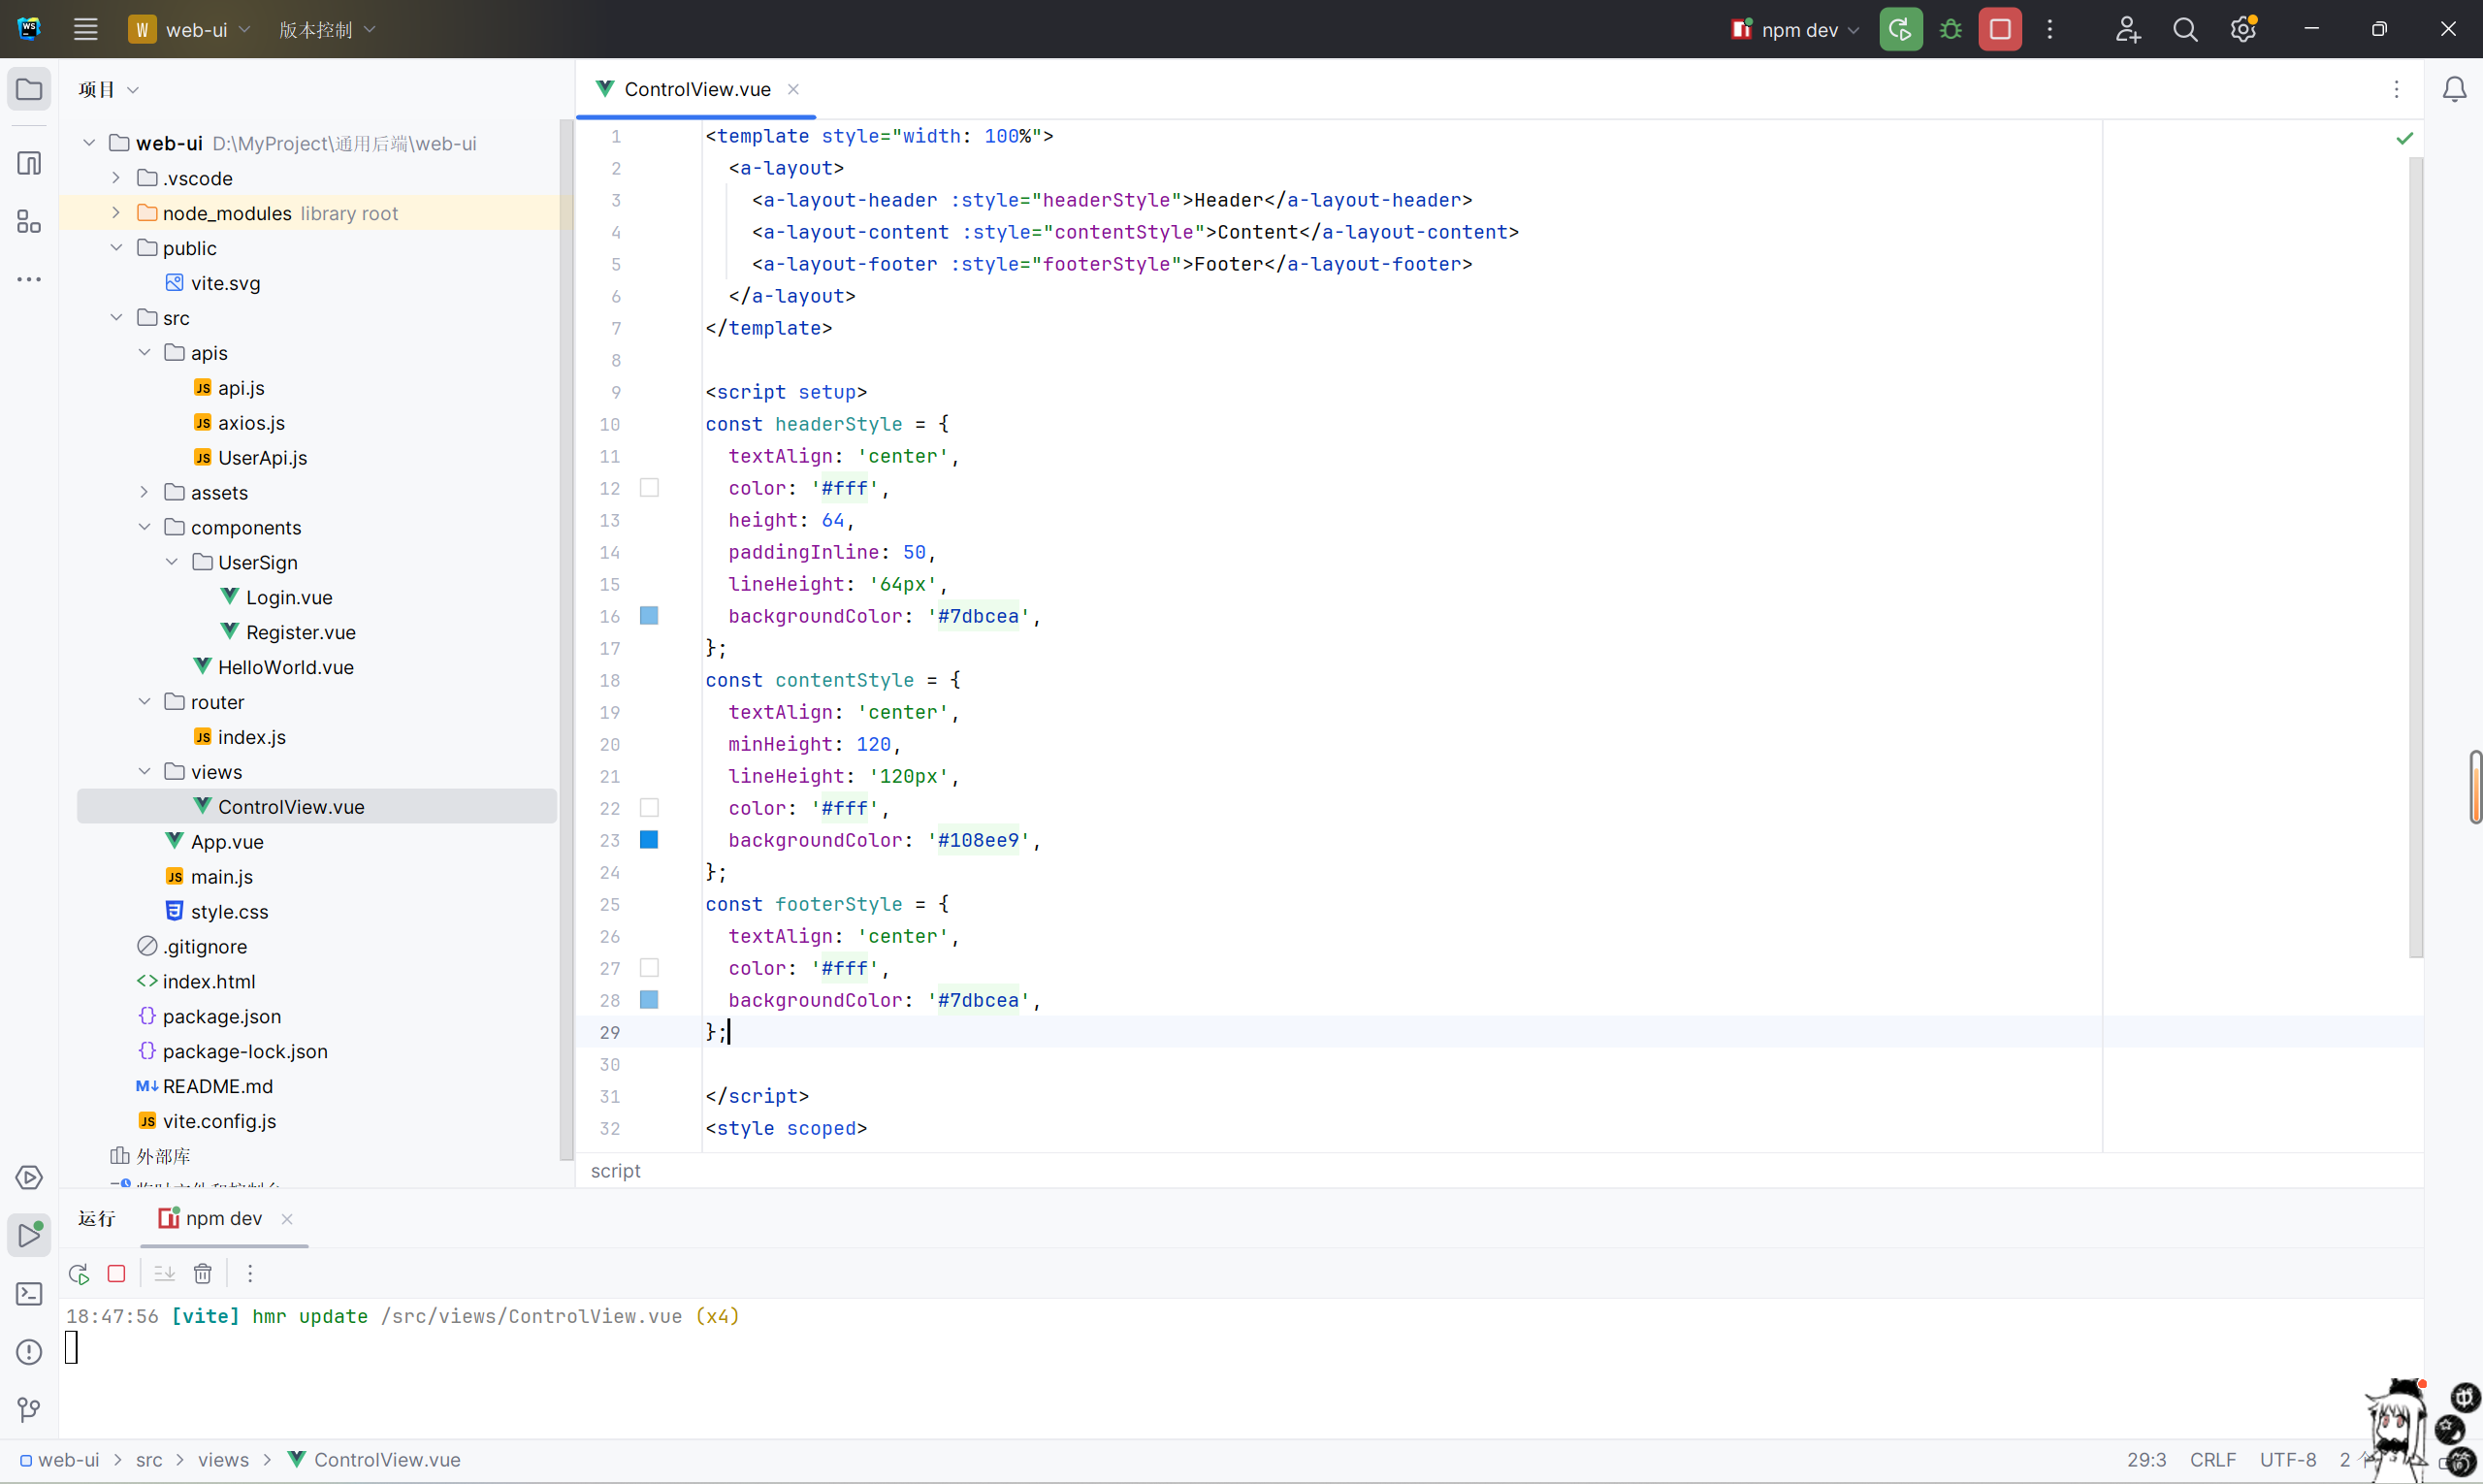The image size is (2483, 1484).
Task: Open IDE settings gear
Action: [x=2243, y=29]
